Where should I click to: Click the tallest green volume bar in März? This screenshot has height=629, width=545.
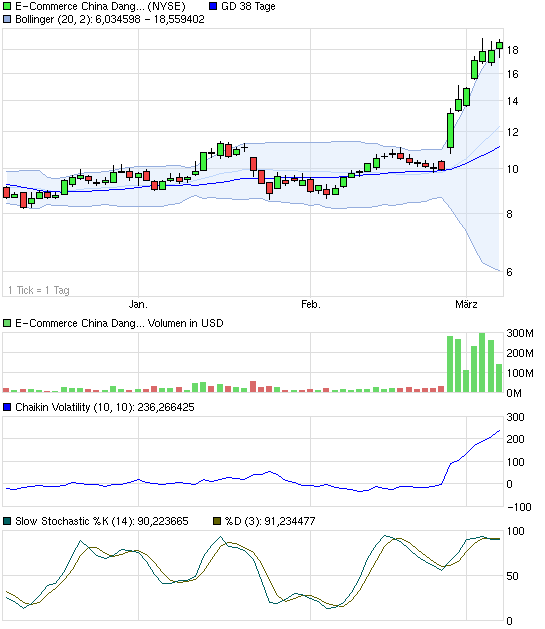[482, 363]
